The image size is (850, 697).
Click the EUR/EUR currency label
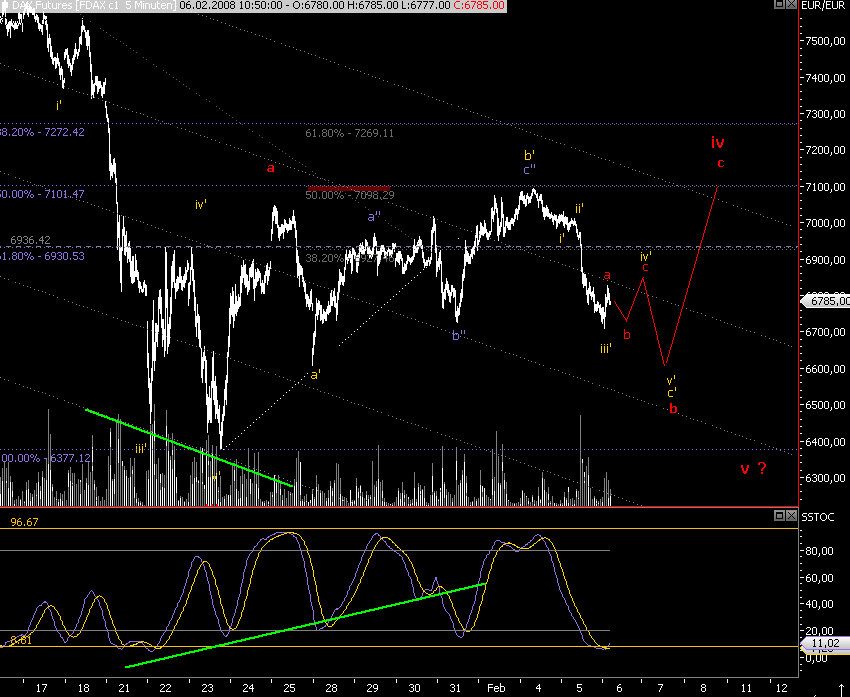pyautogui.click(x=822, y=5)
